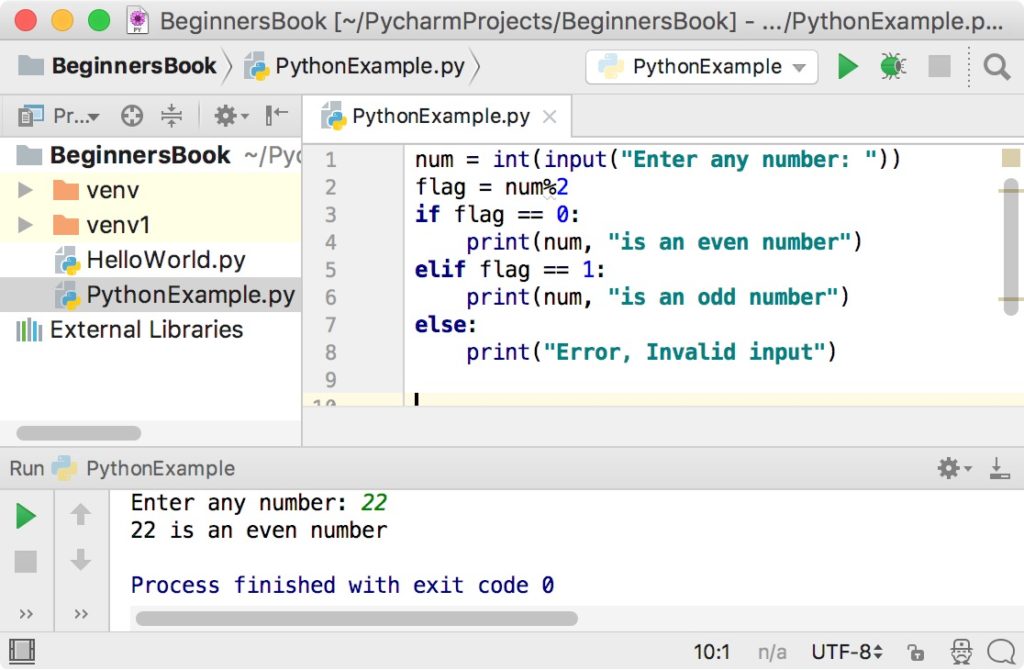Collapse all nodes with the collapse icon
Image resolution: width=1024 pixels, height=670 pixels.
tap(172, 116)
